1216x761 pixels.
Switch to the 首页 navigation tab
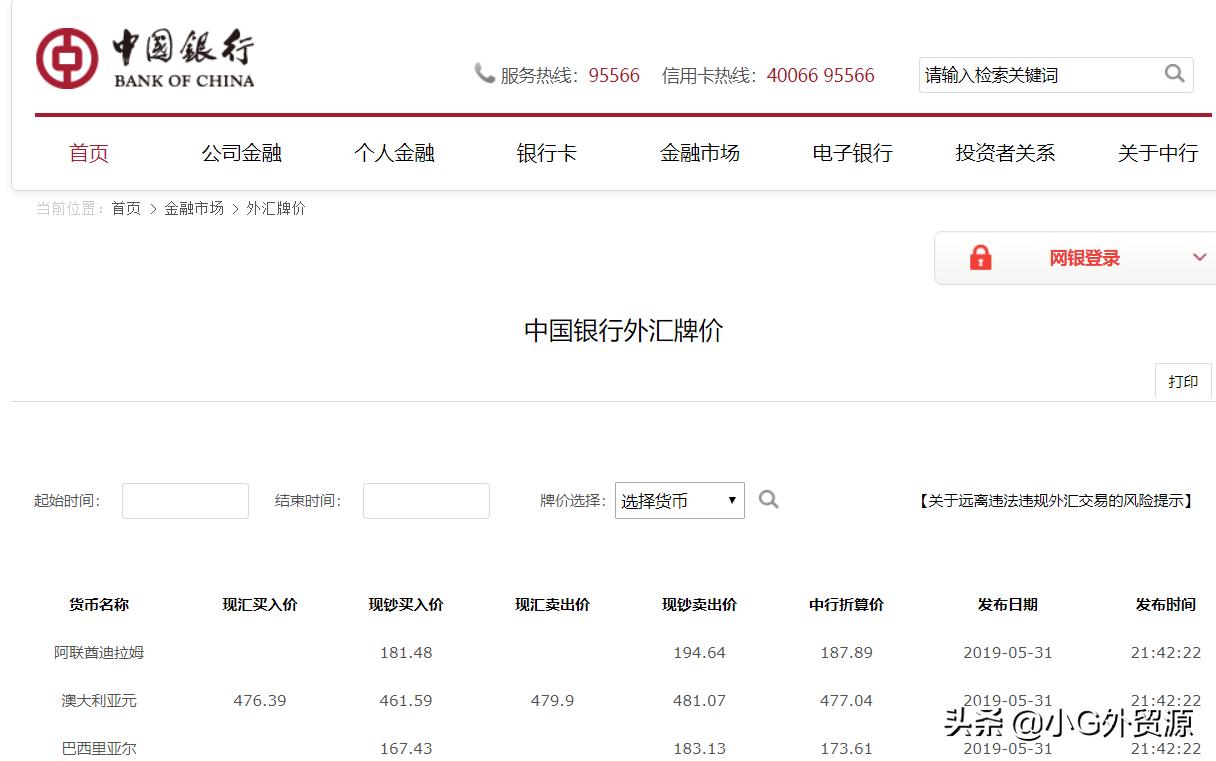[x=88, y=152]
